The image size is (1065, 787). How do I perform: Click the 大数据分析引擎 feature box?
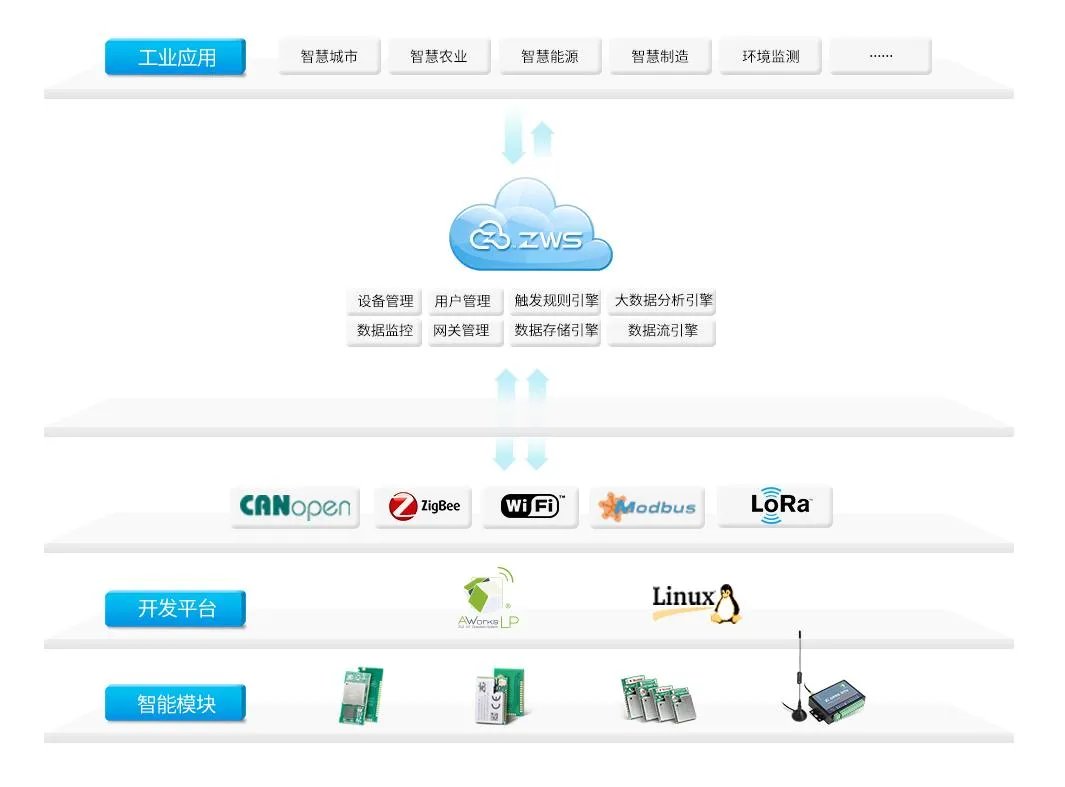coord(663,301)
